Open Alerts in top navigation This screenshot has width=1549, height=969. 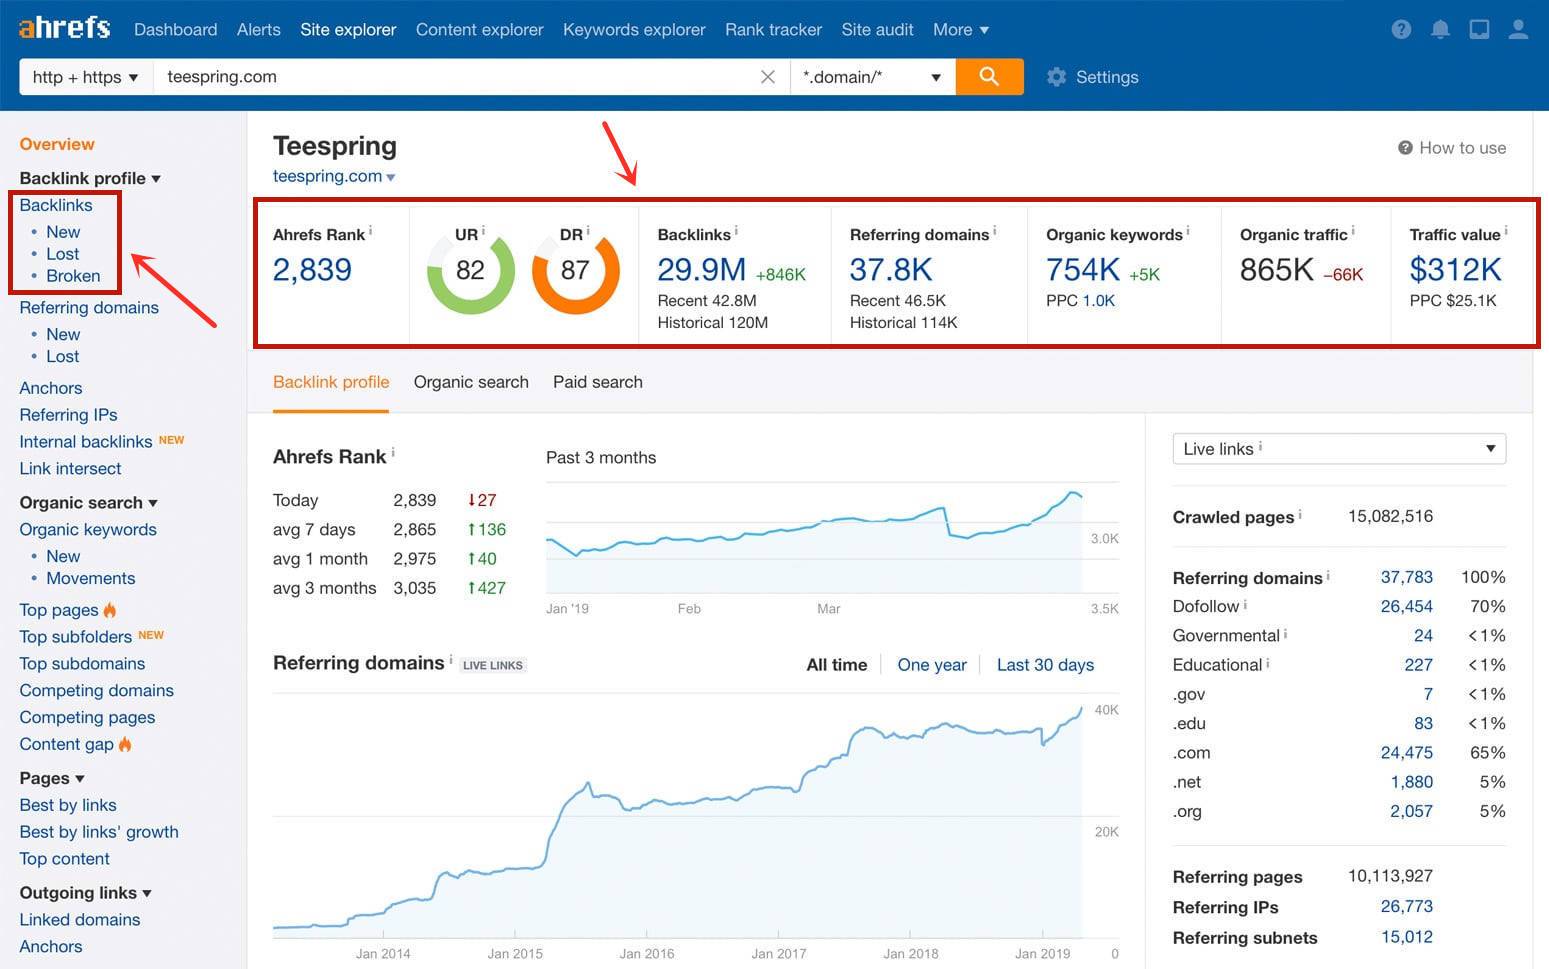pos(259,30)
